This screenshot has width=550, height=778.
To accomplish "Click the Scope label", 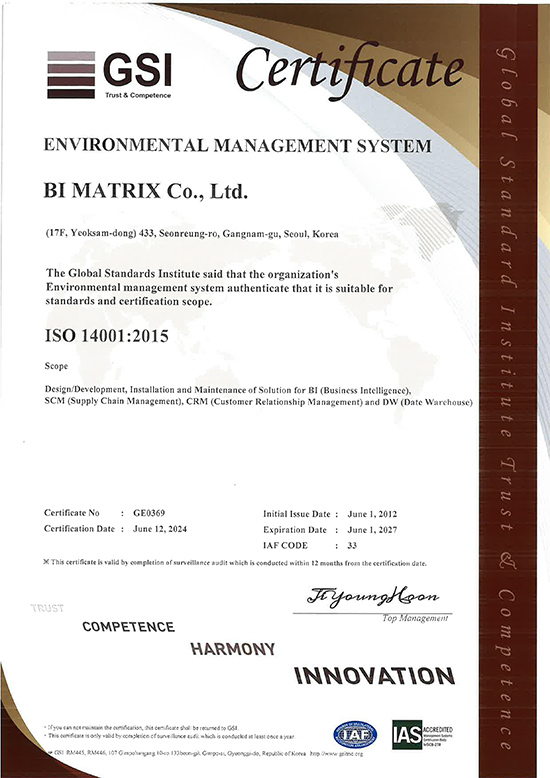I will coord(56,366).
